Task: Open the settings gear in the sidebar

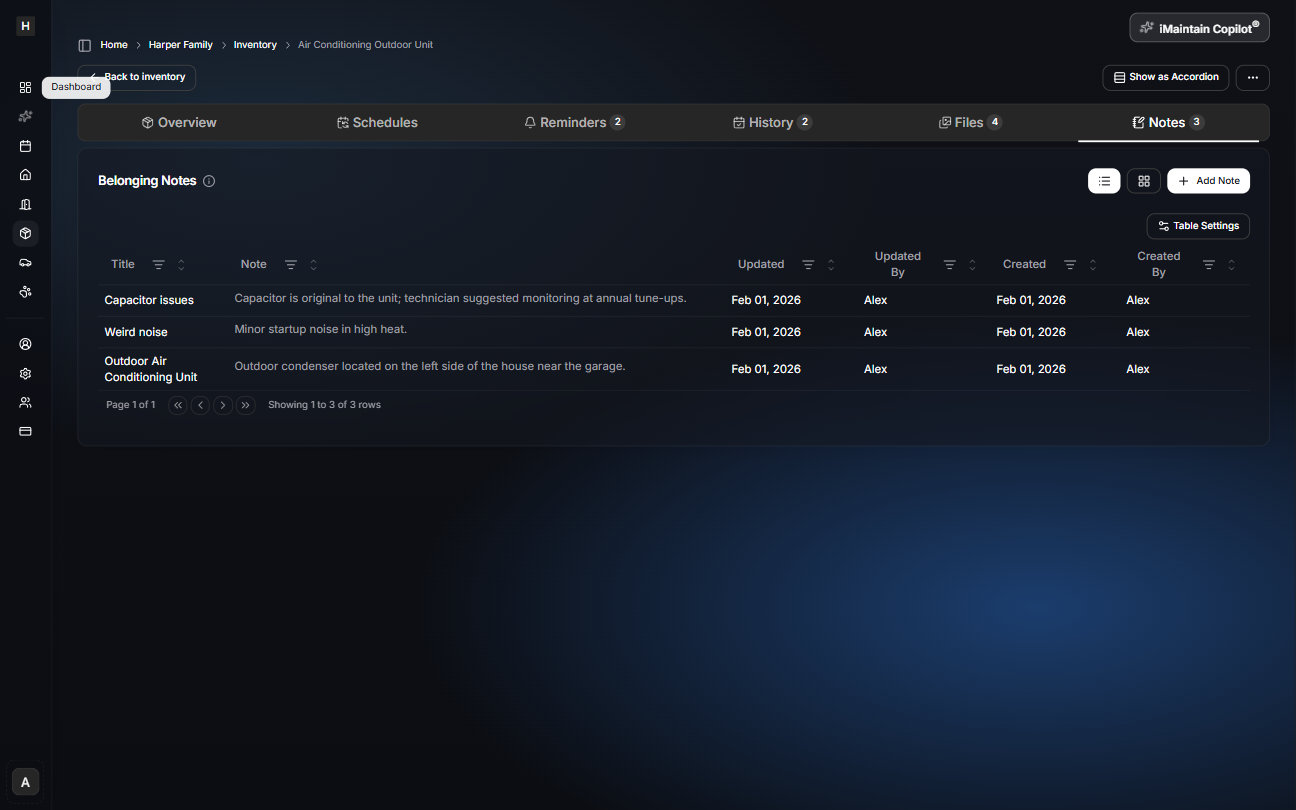Action: [26, 373]
